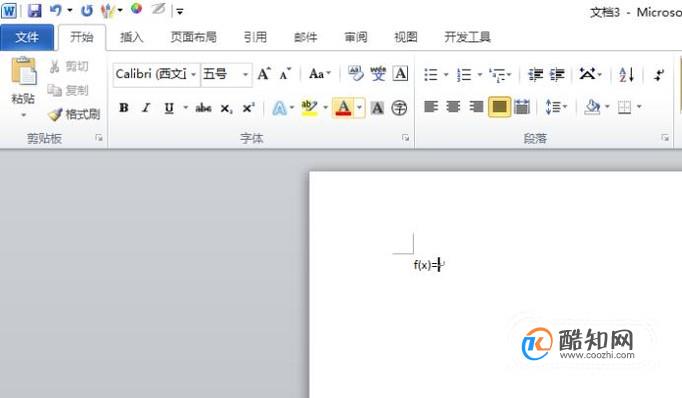682x398 pixels.
Task: Open the font name Calibri dropdown
Action: [x=194, y=74]
